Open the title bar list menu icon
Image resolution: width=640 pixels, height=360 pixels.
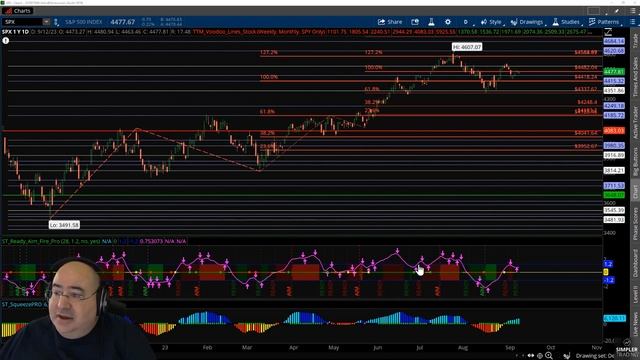pos(633,11)
